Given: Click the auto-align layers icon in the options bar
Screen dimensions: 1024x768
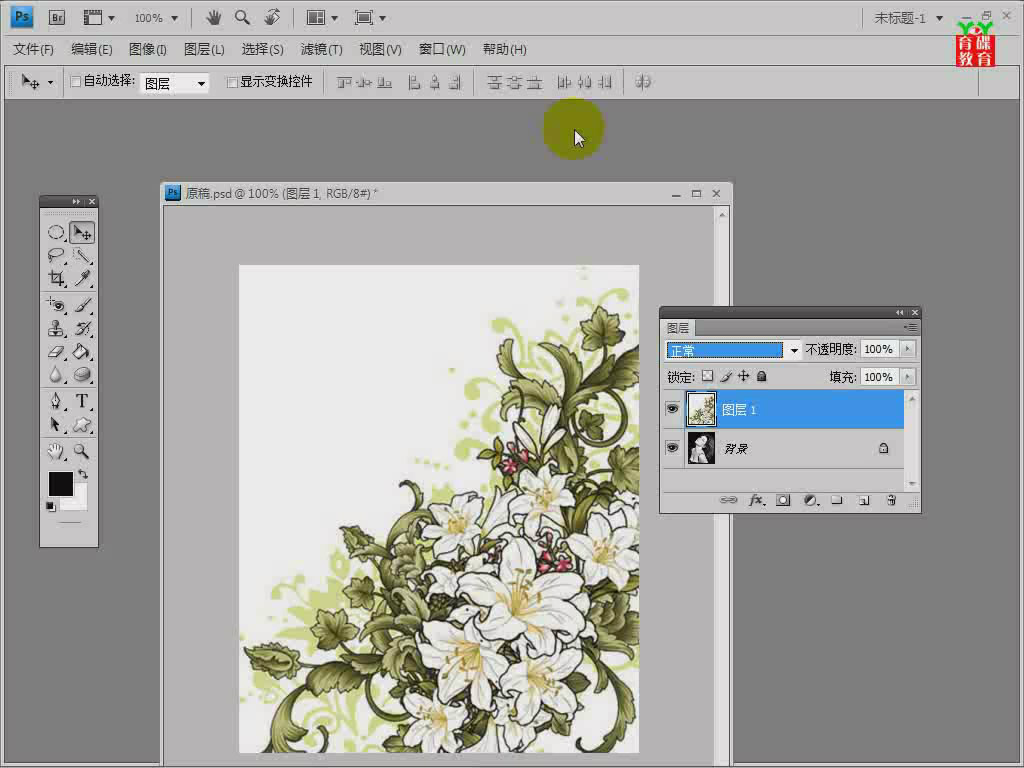Looking at the screenshot, I should tap(643, 82).
